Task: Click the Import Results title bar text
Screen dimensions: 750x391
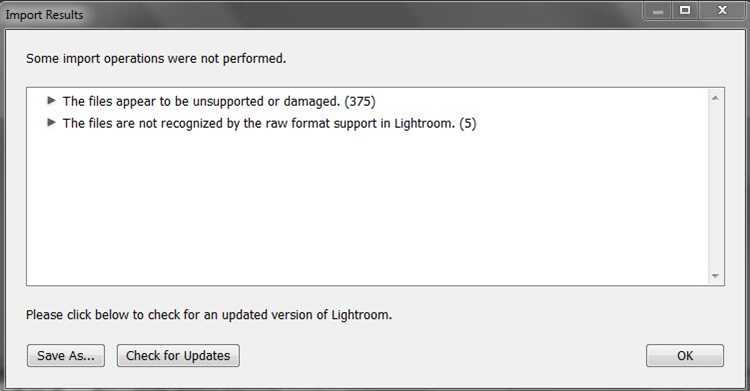Action: 44,15
